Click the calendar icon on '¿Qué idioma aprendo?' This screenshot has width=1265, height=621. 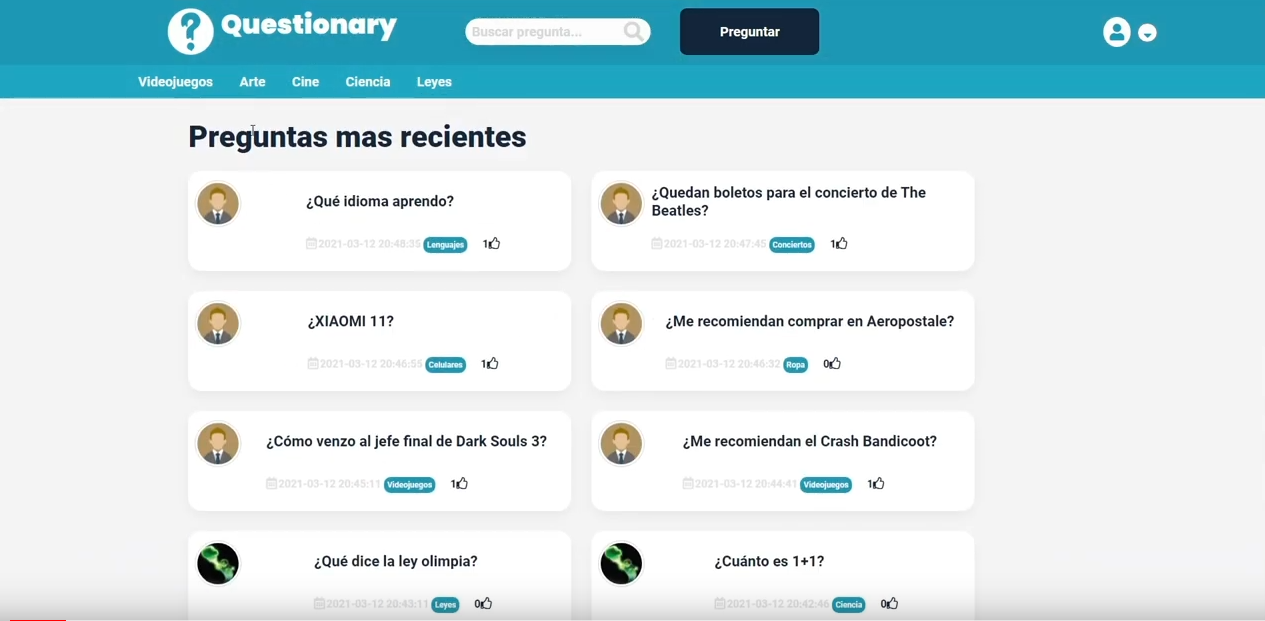[311, 244]
